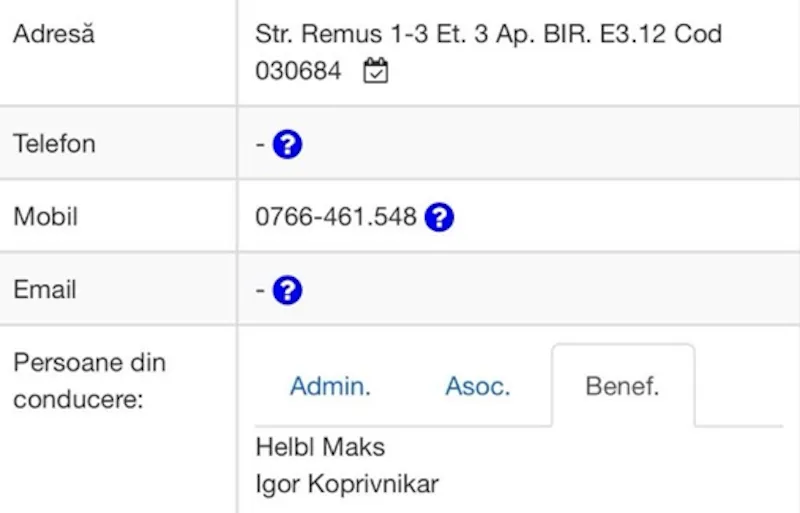The image size is (800, 513).
Task: Select the Benef. tab
Action: click(623, 386)
